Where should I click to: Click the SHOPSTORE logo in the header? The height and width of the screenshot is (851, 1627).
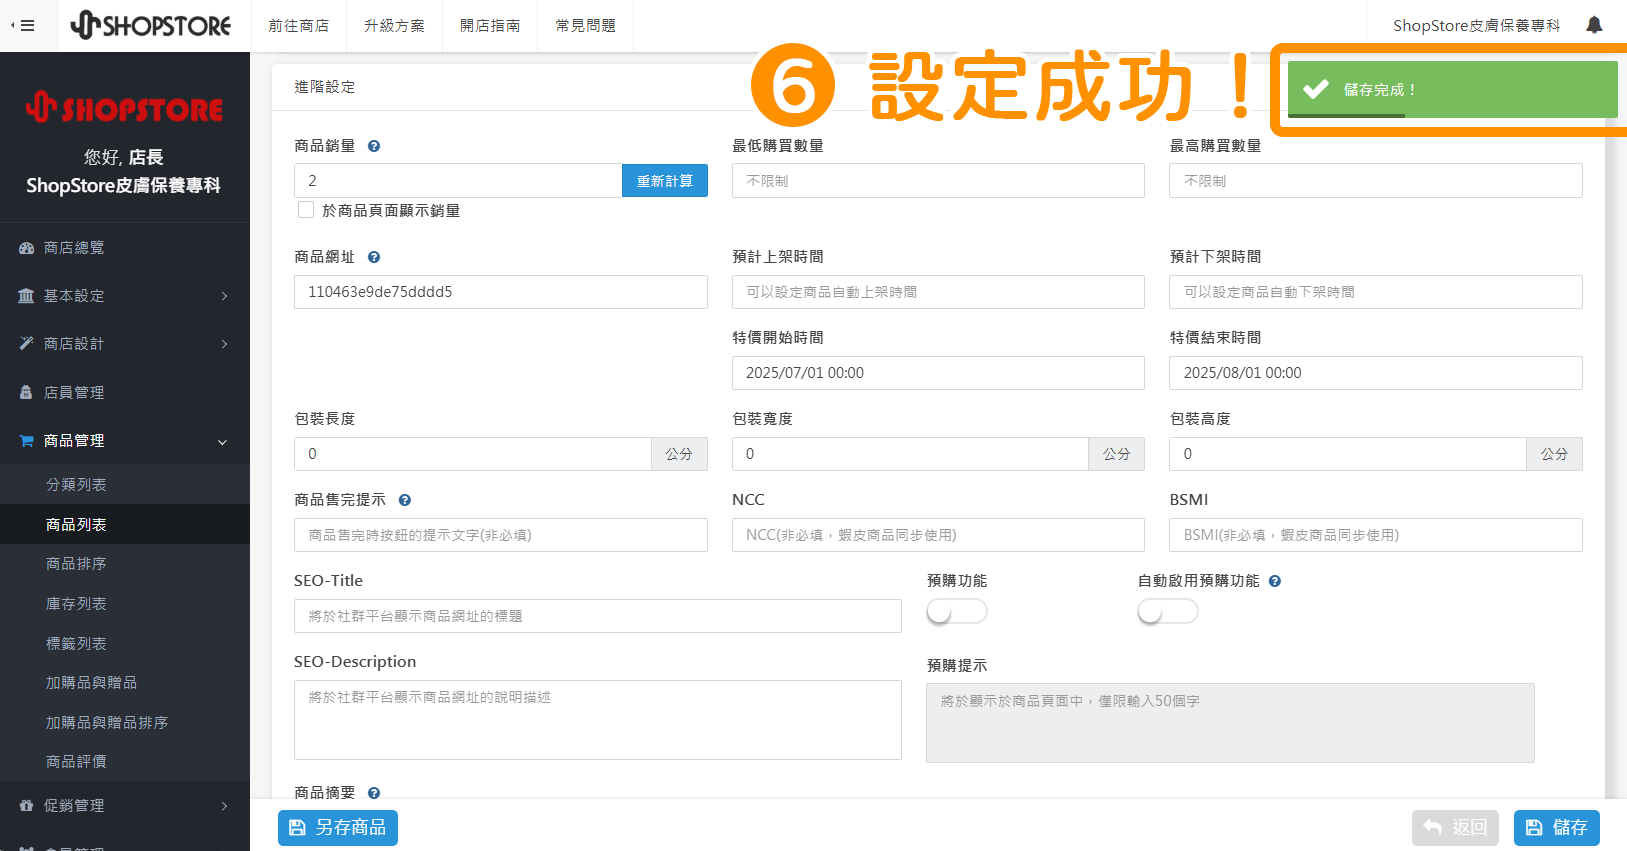[150, 25]
